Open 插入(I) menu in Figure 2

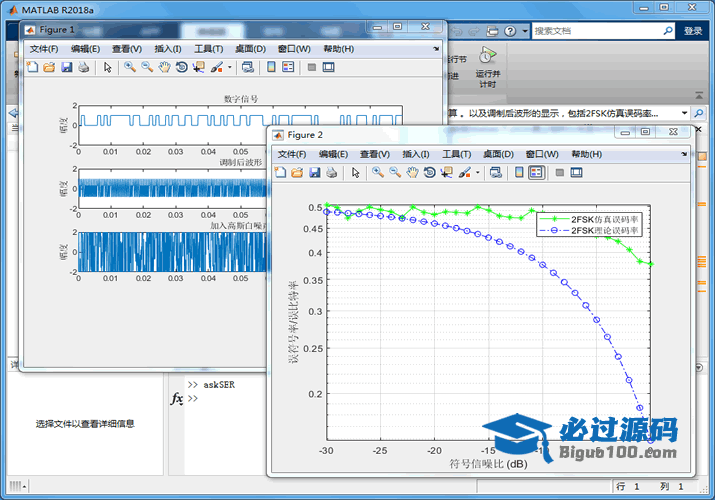tap(416, 154)
